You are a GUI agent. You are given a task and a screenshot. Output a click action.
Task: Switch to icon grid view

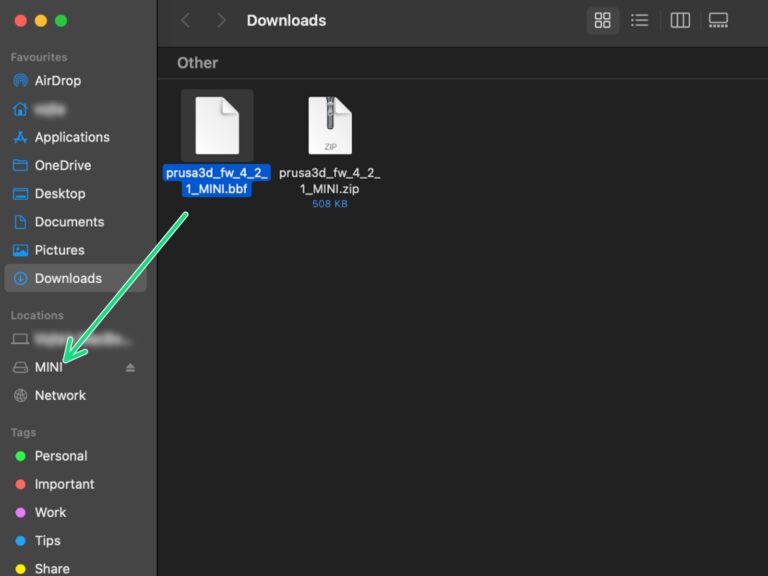pyautogui.click(x=602, y=20)
